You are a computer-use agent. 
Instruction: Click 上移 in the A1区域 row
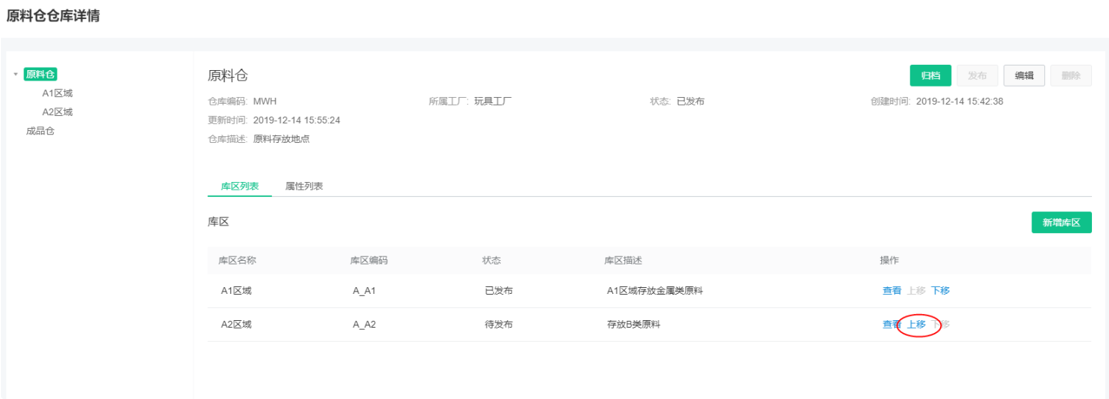coord(916,290)
